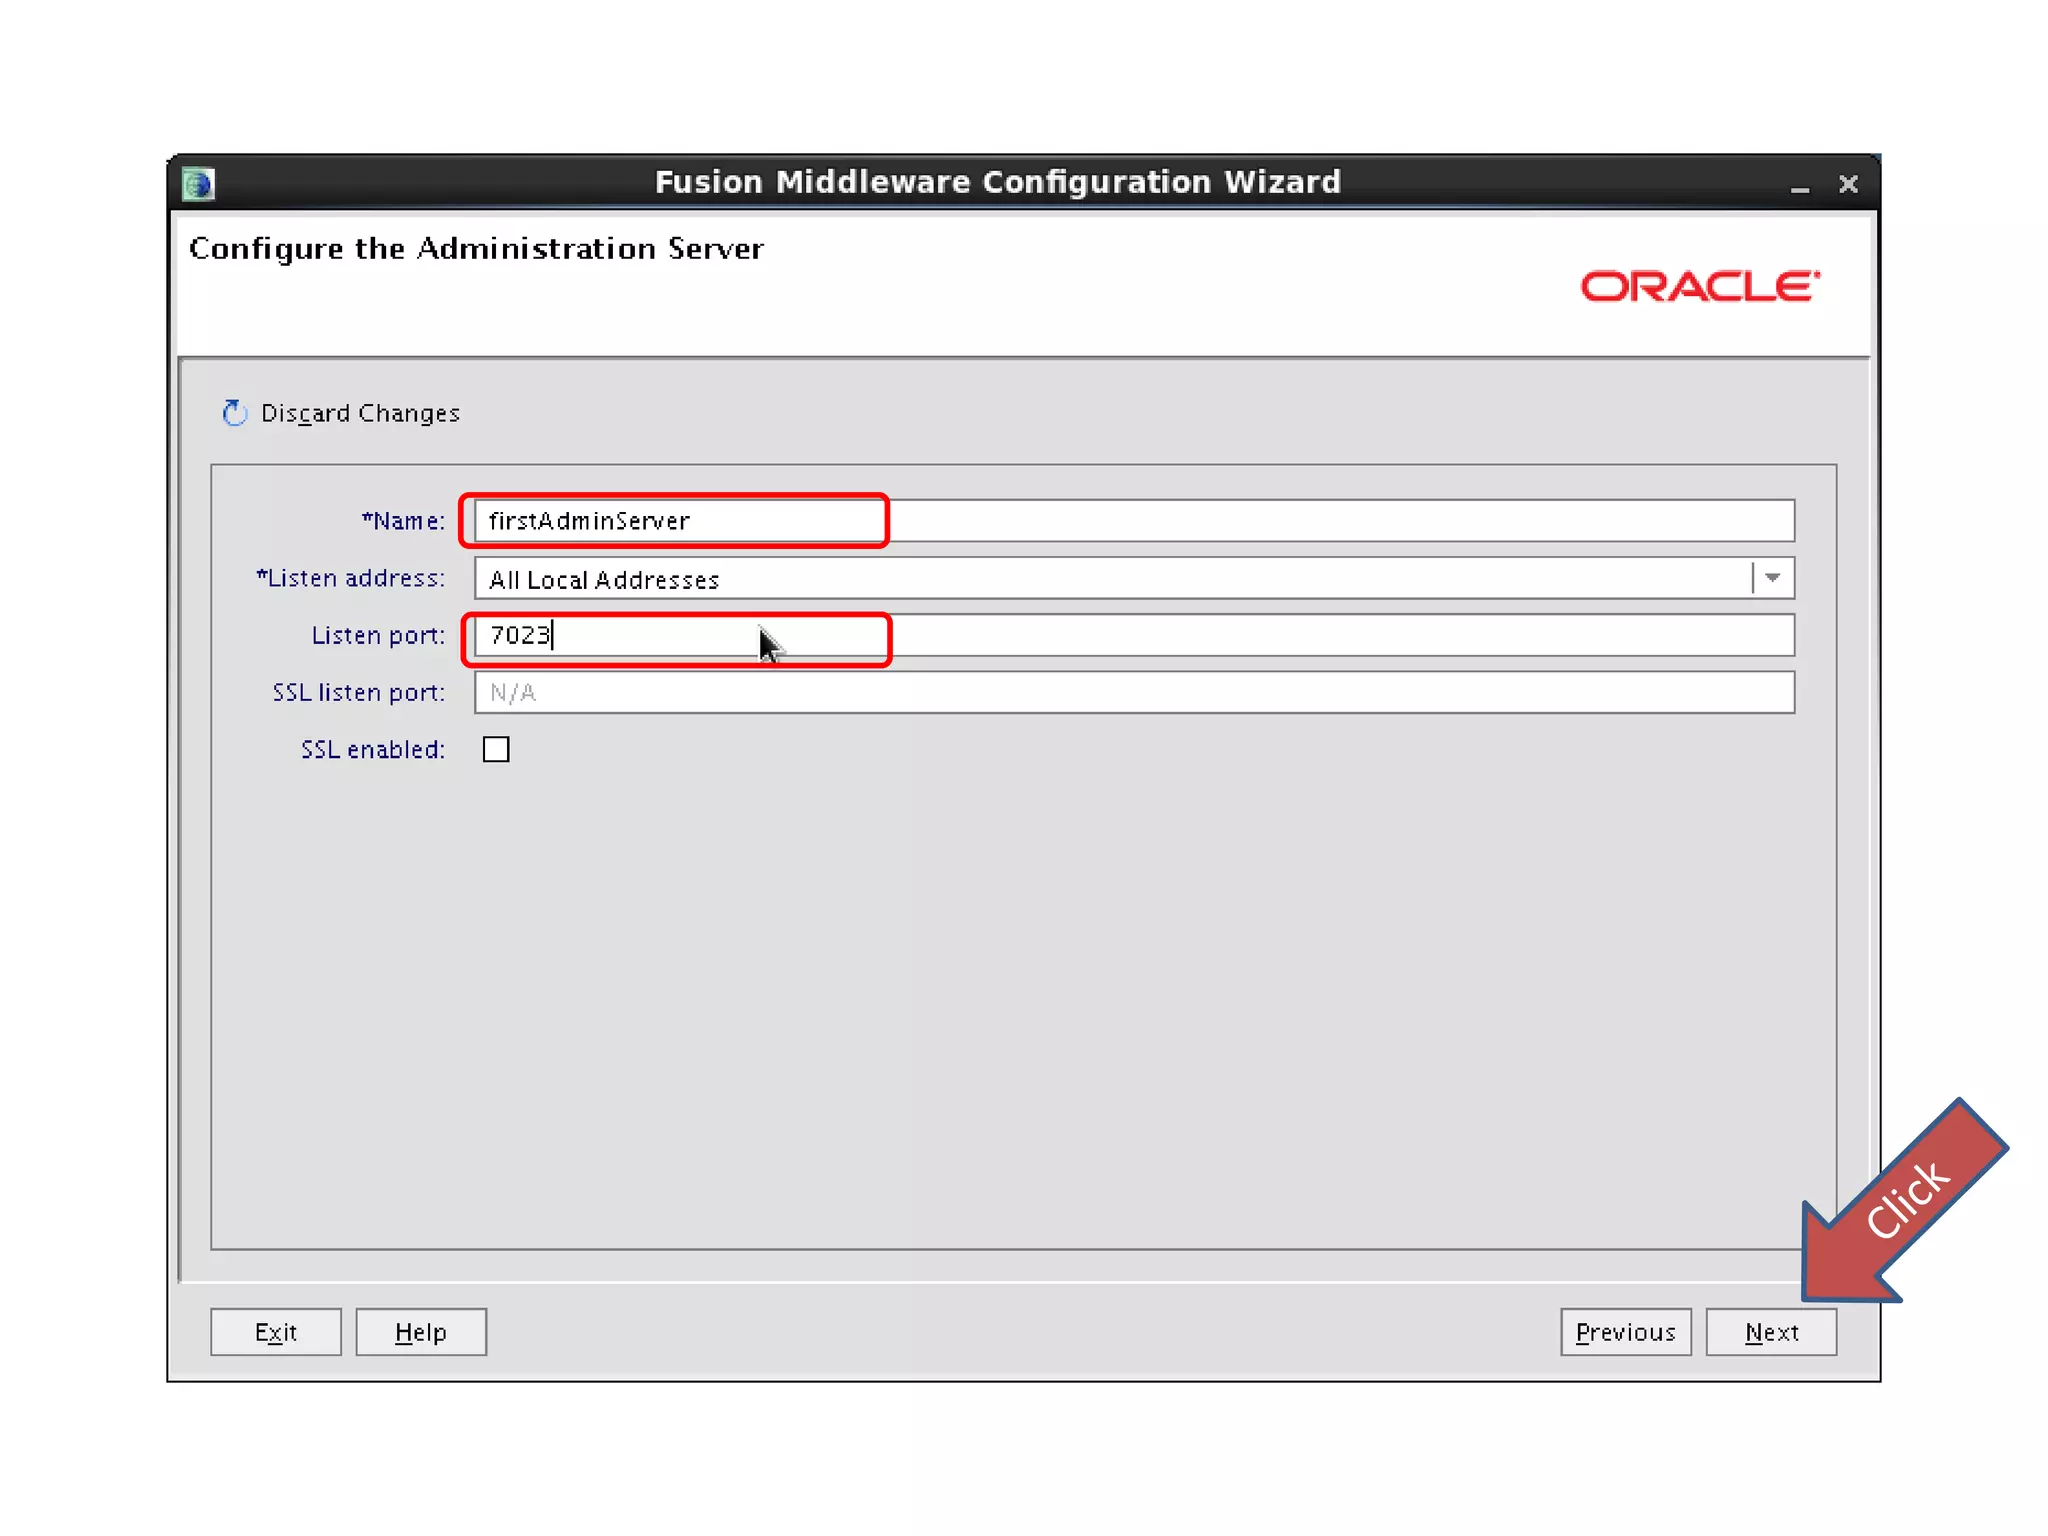Minimize the Configuration Wizard window
Viewport: 2048px width, 1536px height.
(x=1799, y=186)
